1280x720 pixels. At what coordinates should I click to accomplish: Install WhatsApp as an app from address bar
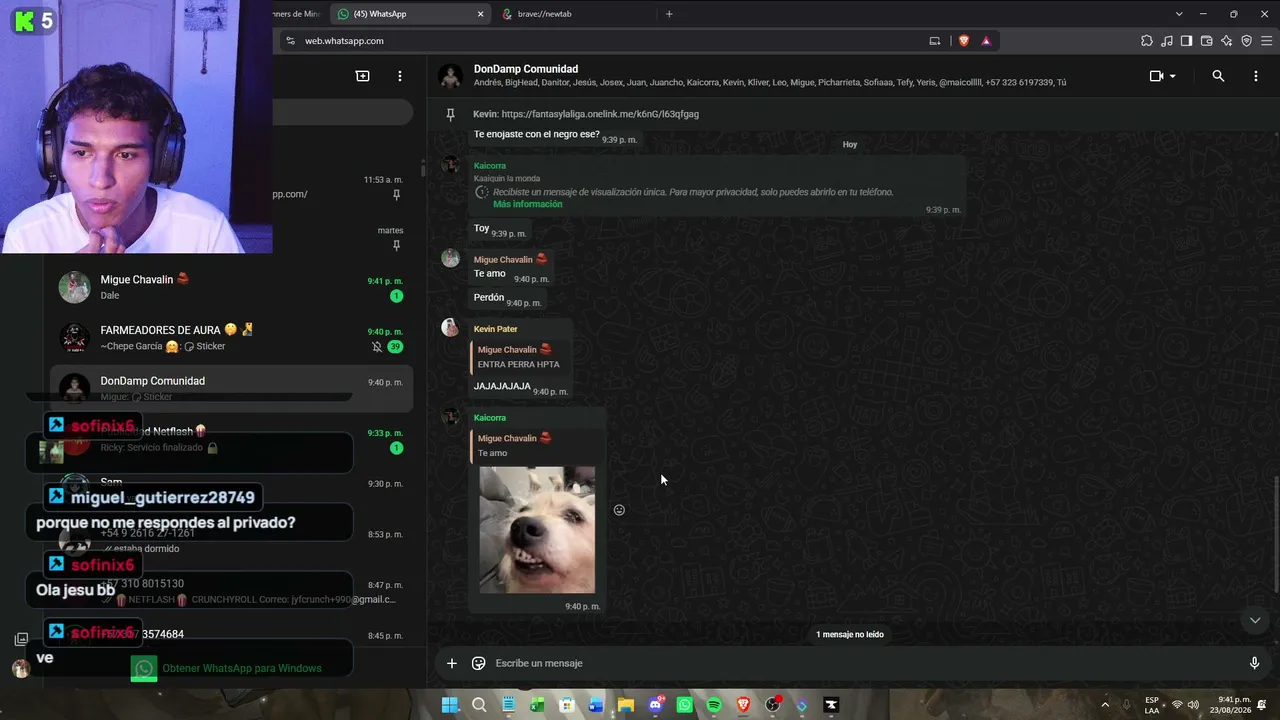coord(935,41)
